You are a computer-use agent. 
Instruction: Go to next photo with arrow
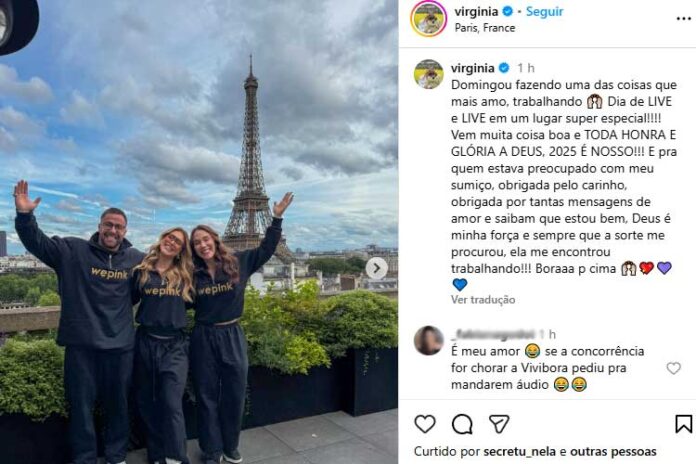pos(376,268)
